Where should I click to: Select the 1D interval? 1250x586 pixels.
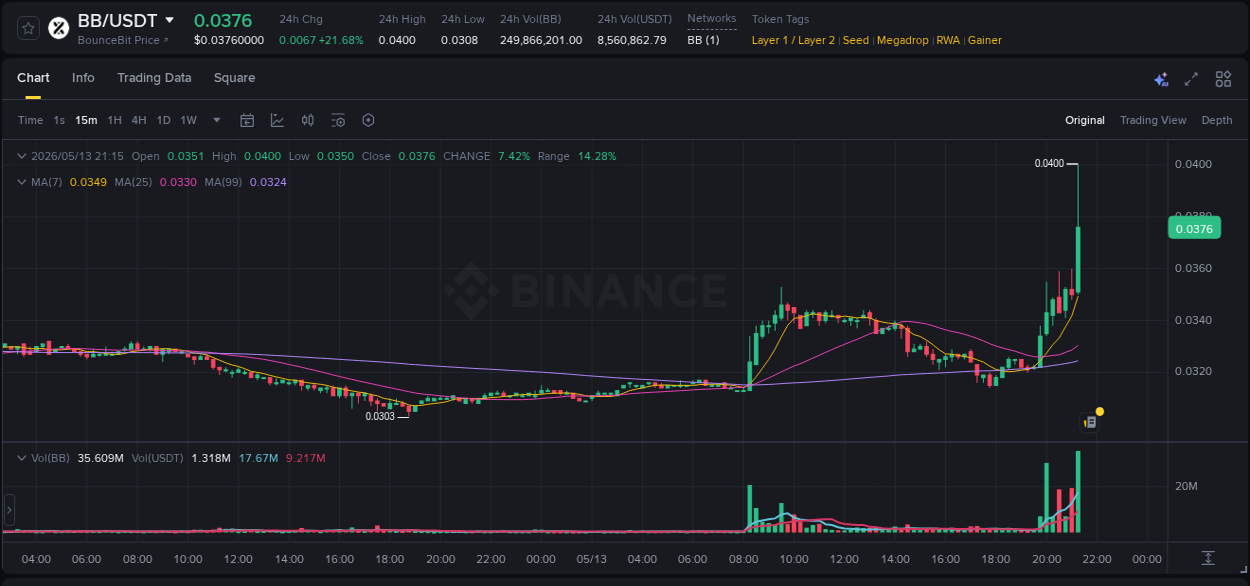(163, 120)
